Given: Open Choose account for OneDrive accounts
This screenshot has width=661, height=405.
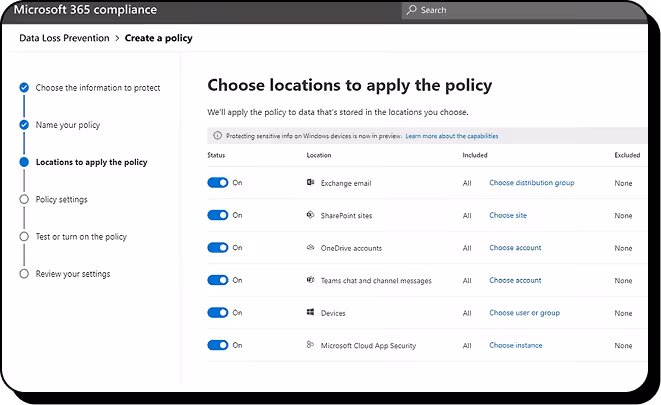Looking at the screenshot, I should (515, 247).
